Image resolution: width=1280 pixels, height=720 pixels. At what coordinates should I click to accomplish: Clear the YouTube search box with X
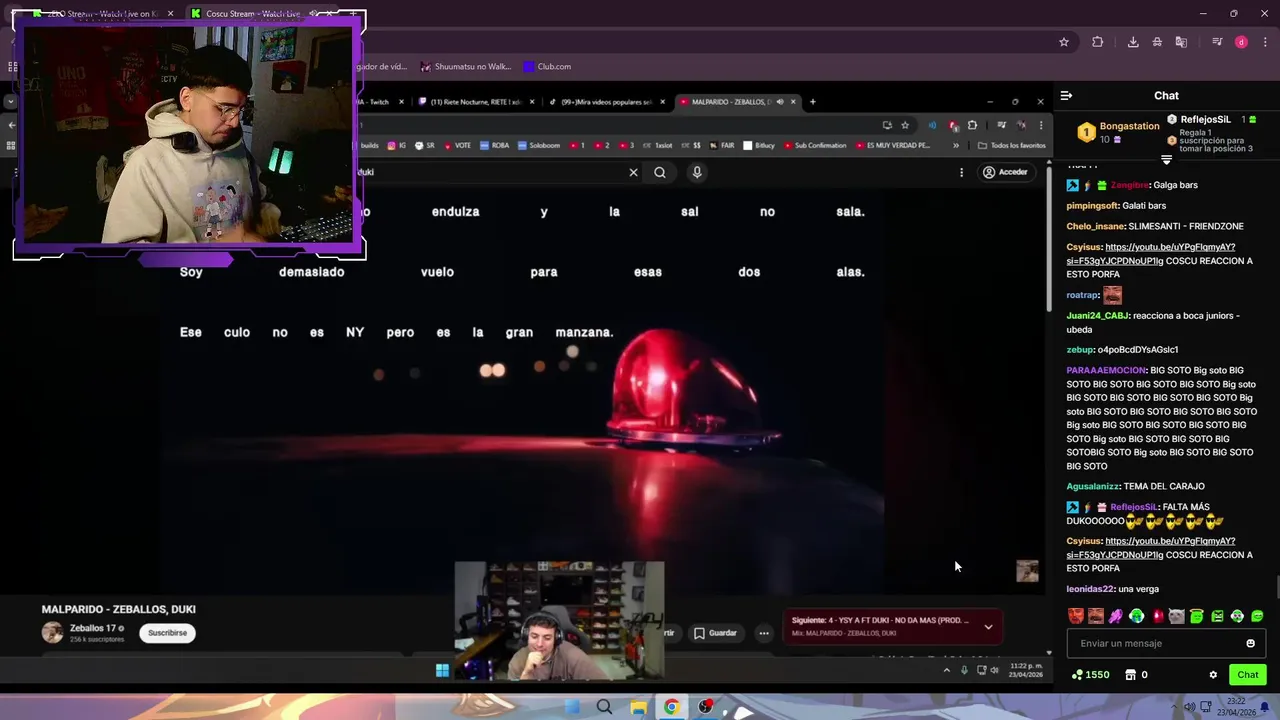(633, 172)
